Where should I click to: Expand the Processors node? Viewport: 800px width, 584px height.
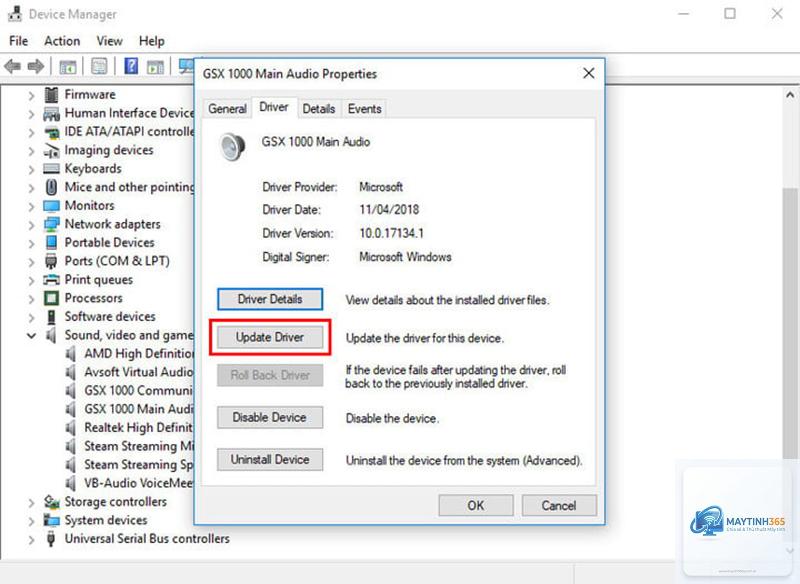31,299
